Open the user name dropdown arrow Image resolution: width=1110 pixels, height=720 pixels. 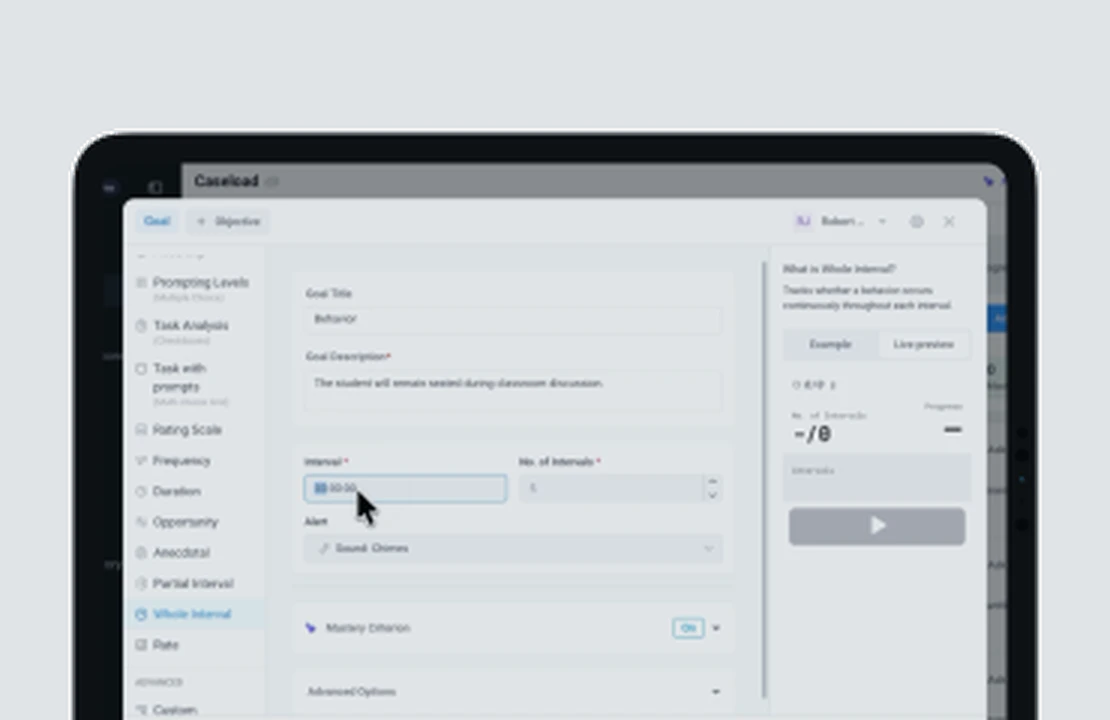[883, 222]
